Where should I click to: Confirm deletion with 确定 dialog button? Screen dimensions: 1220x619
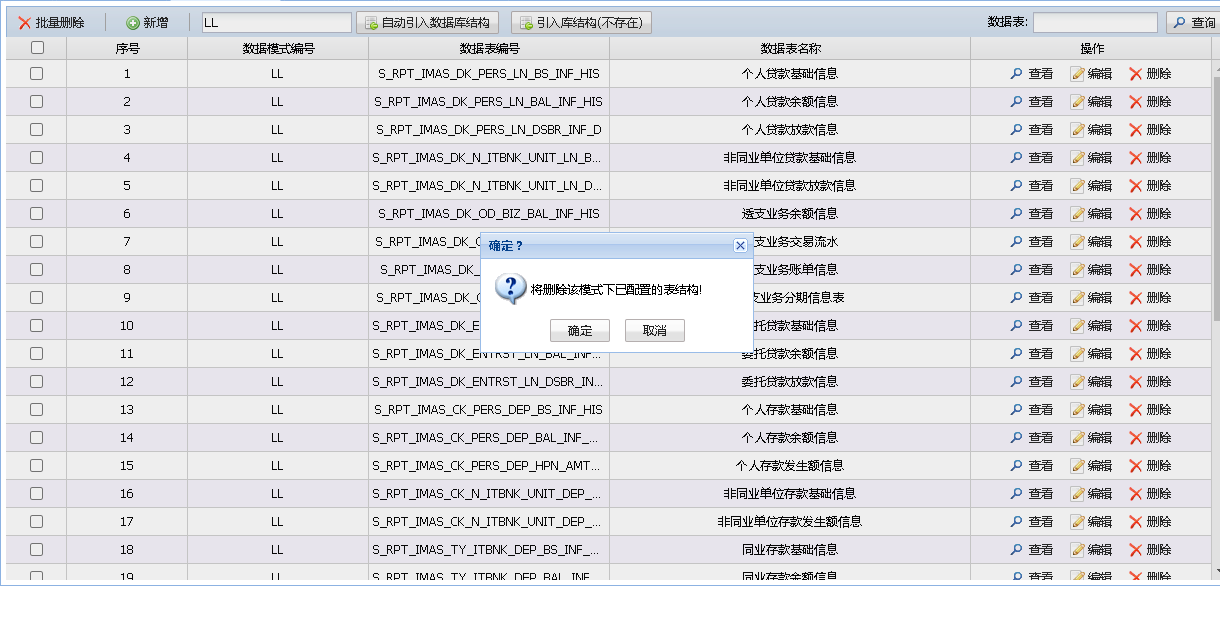coord(580,331)
